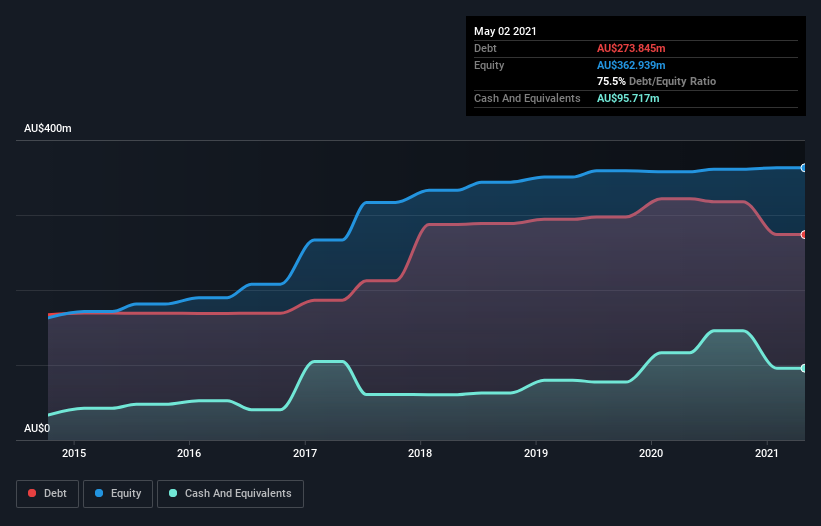
Task: Toggle the Debt series legend button
Action: [47, 494]
